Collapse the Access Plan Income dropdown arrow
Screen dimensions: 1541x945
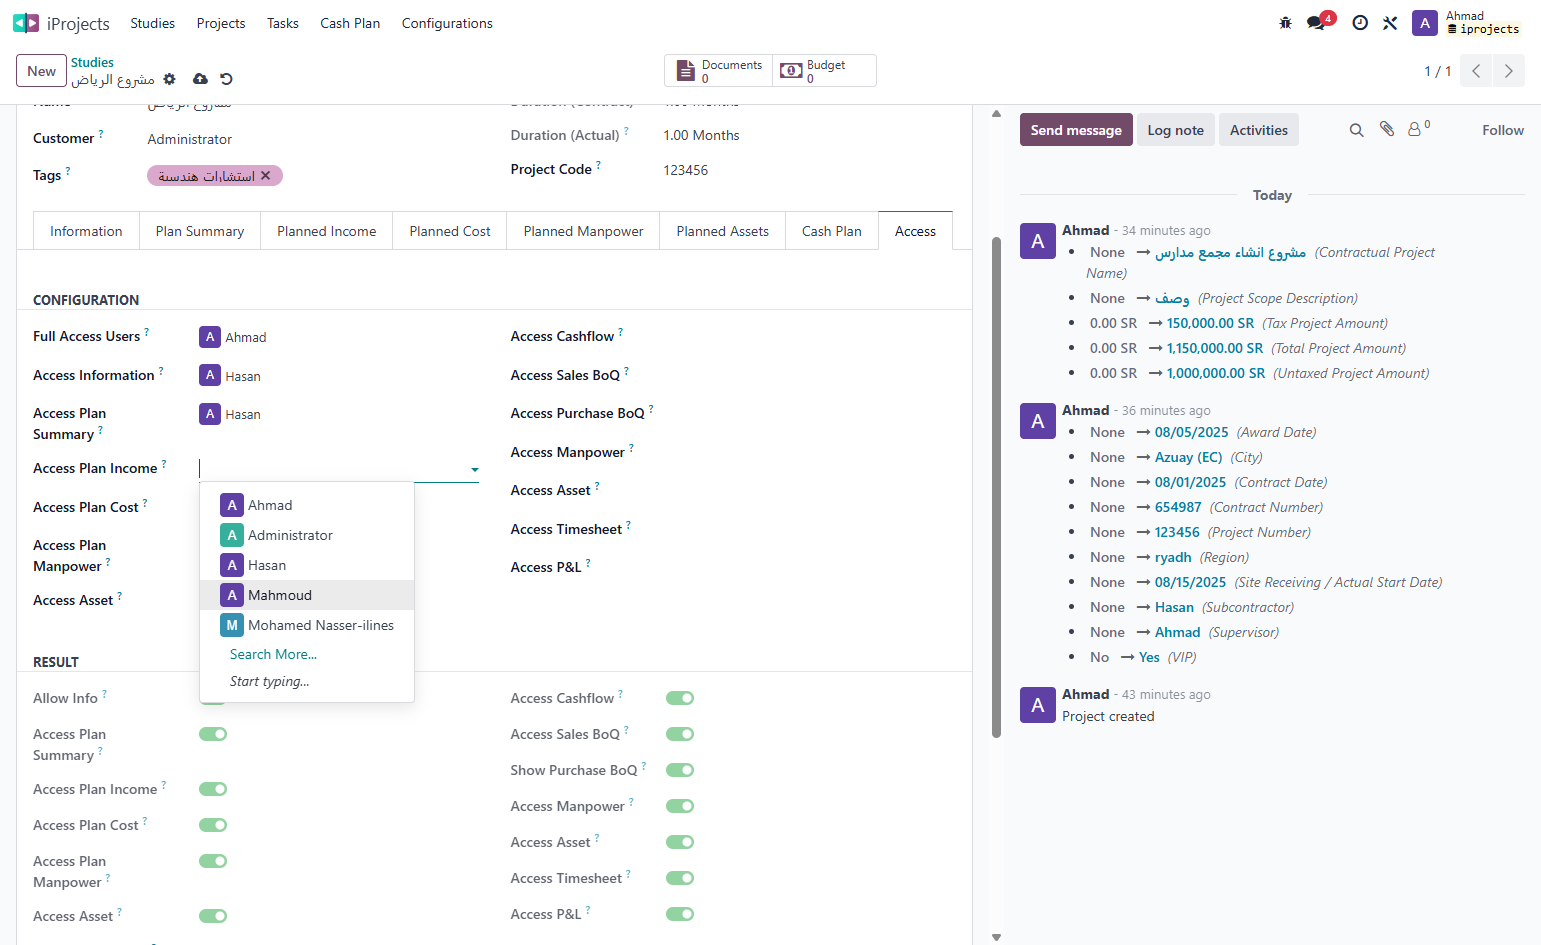[475, 469]
